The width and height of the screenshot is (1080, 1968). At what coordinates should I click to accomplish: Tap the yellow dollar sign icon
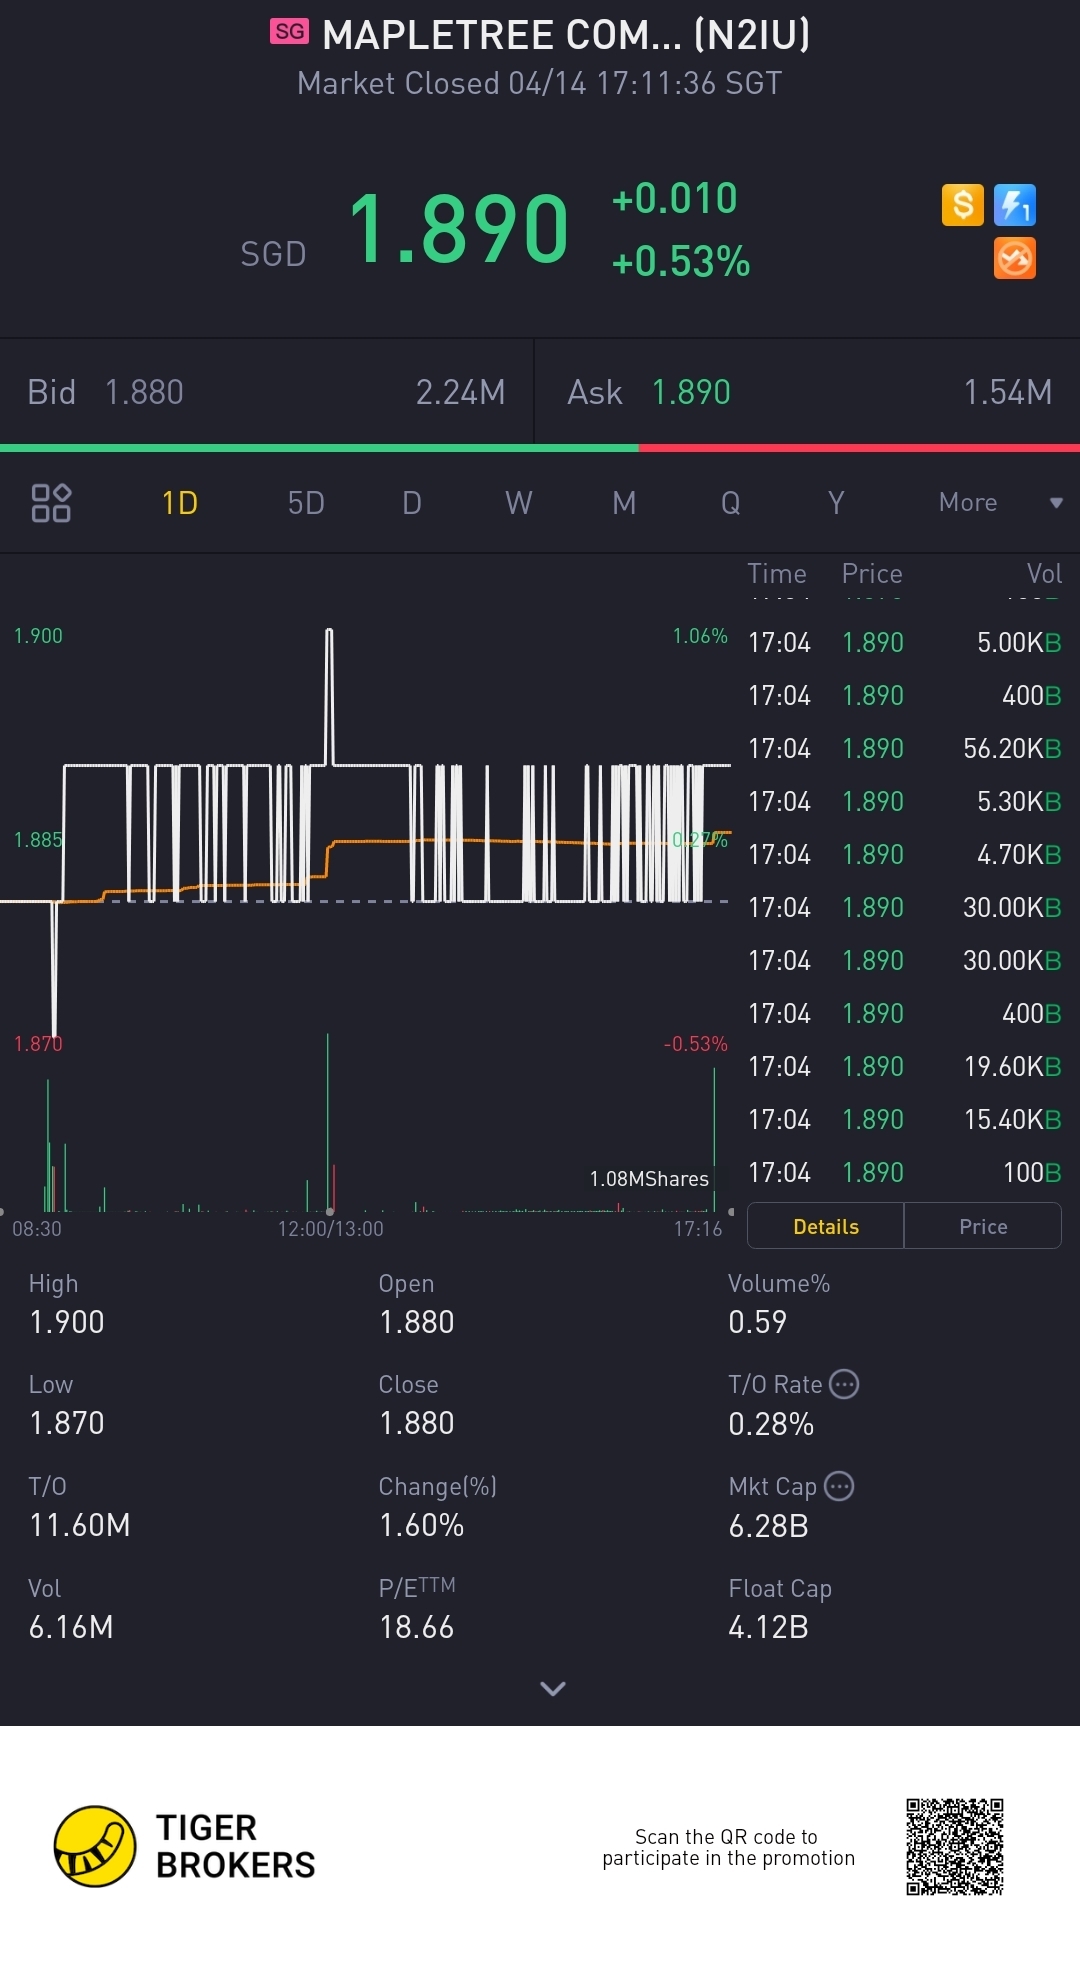coord(962,205)
